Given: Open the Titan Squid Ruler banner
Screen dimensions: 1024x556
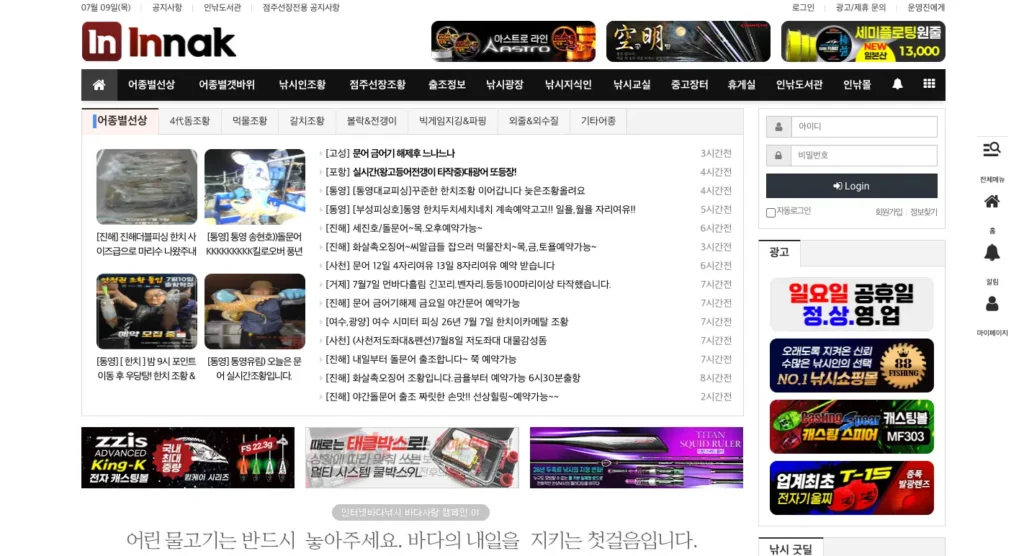Looking at the screenshot, I should [x=636, y=457].
